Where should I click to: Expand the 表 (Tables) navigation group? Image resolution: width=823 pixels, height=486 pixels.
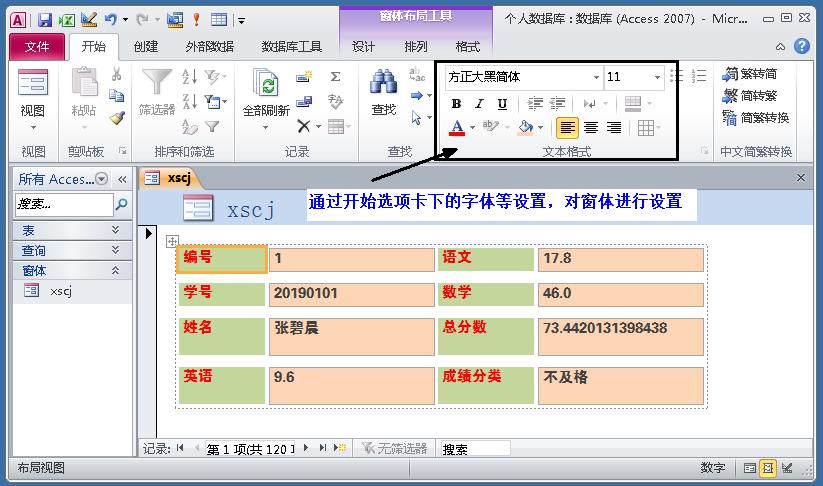115,230
